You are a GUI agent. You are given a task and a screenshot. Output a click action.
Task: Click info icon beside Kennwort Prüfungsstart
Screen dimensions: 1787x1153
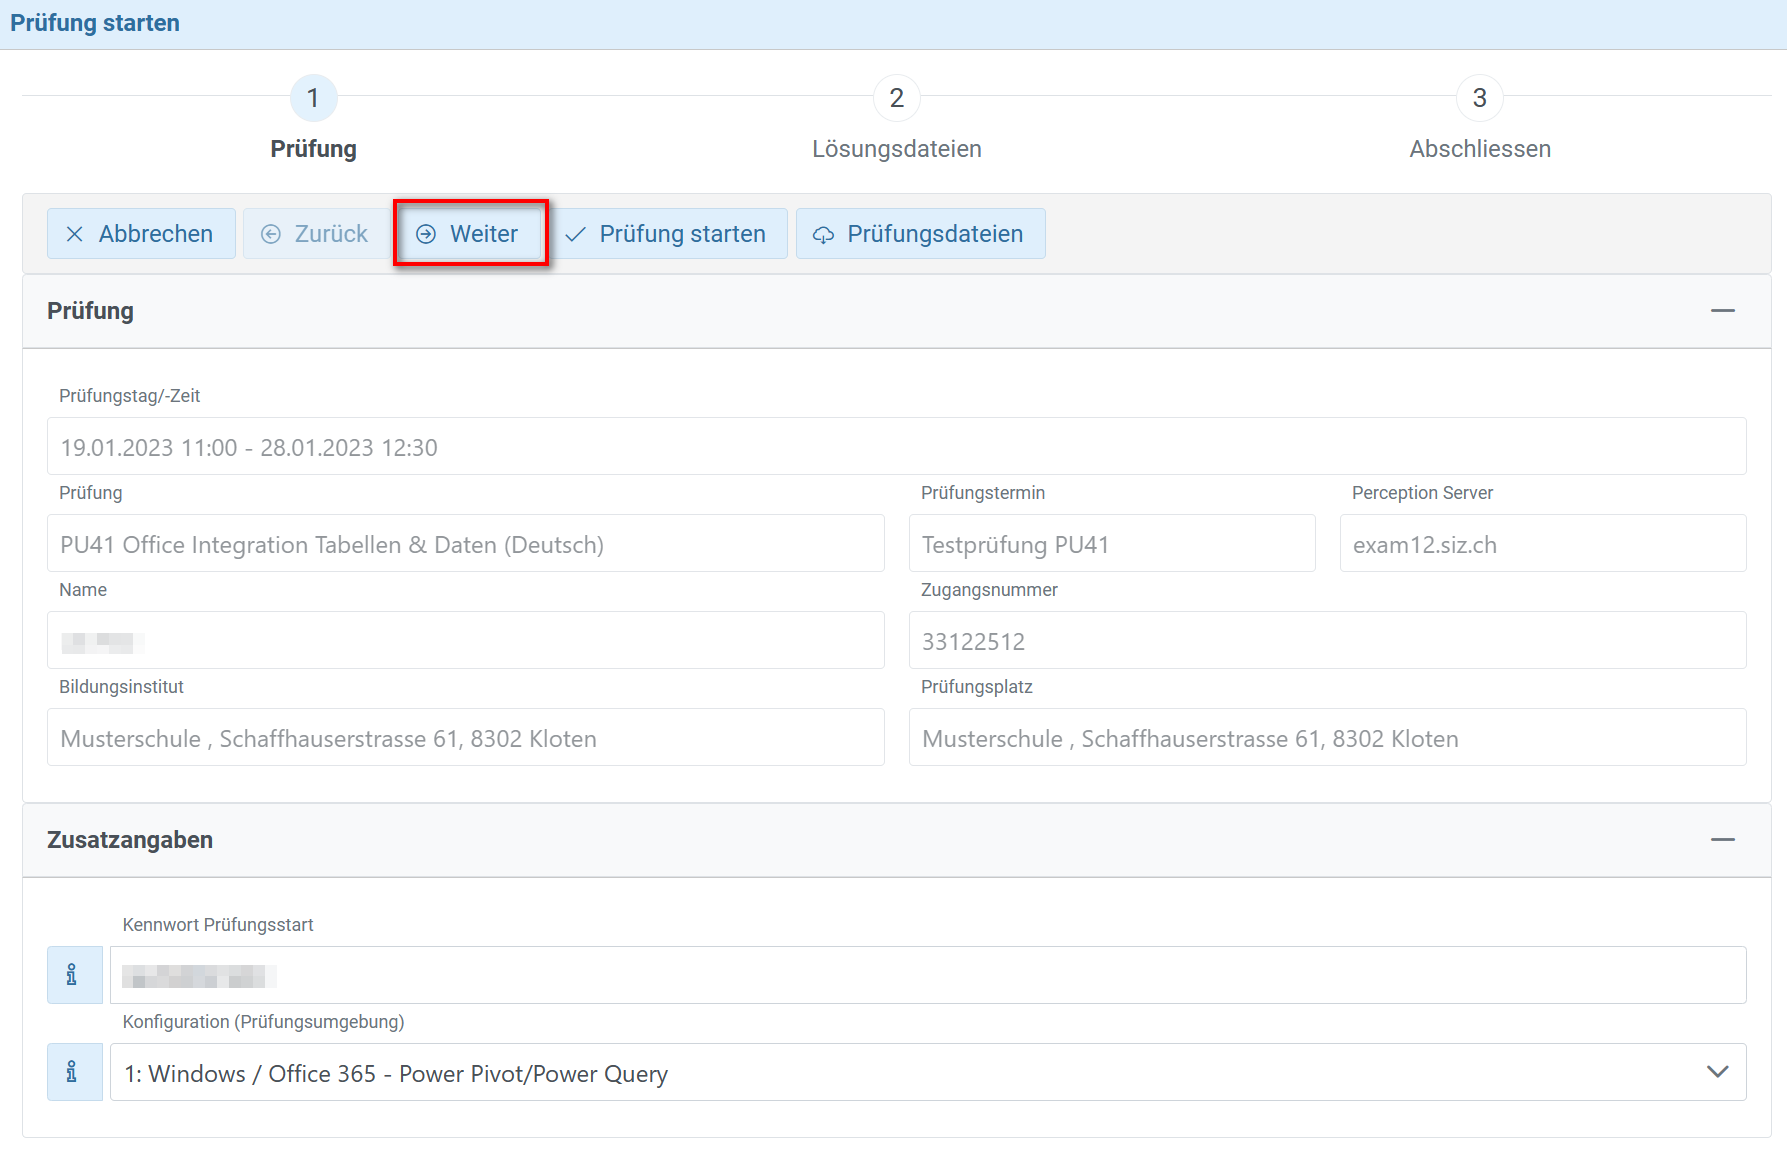pyautogui.click(x=75, y=975)
